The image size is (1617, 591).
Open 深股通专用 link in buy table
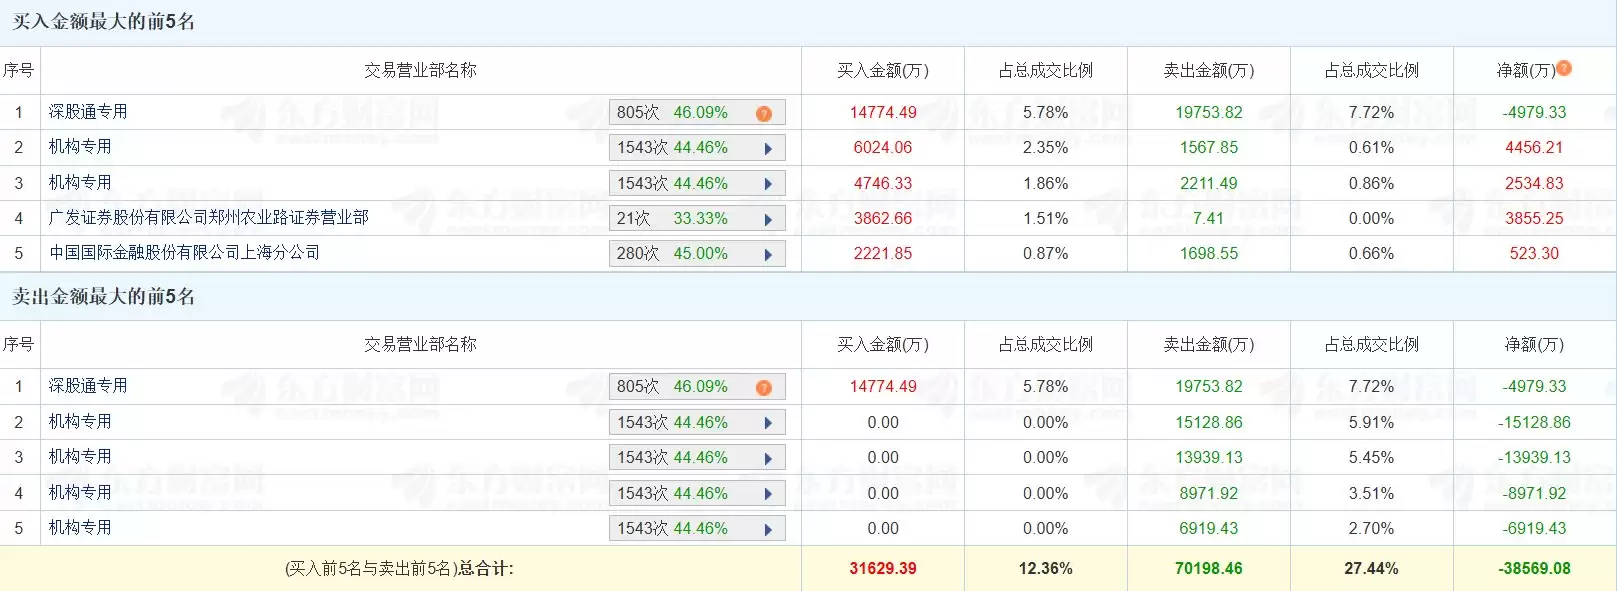88,111
